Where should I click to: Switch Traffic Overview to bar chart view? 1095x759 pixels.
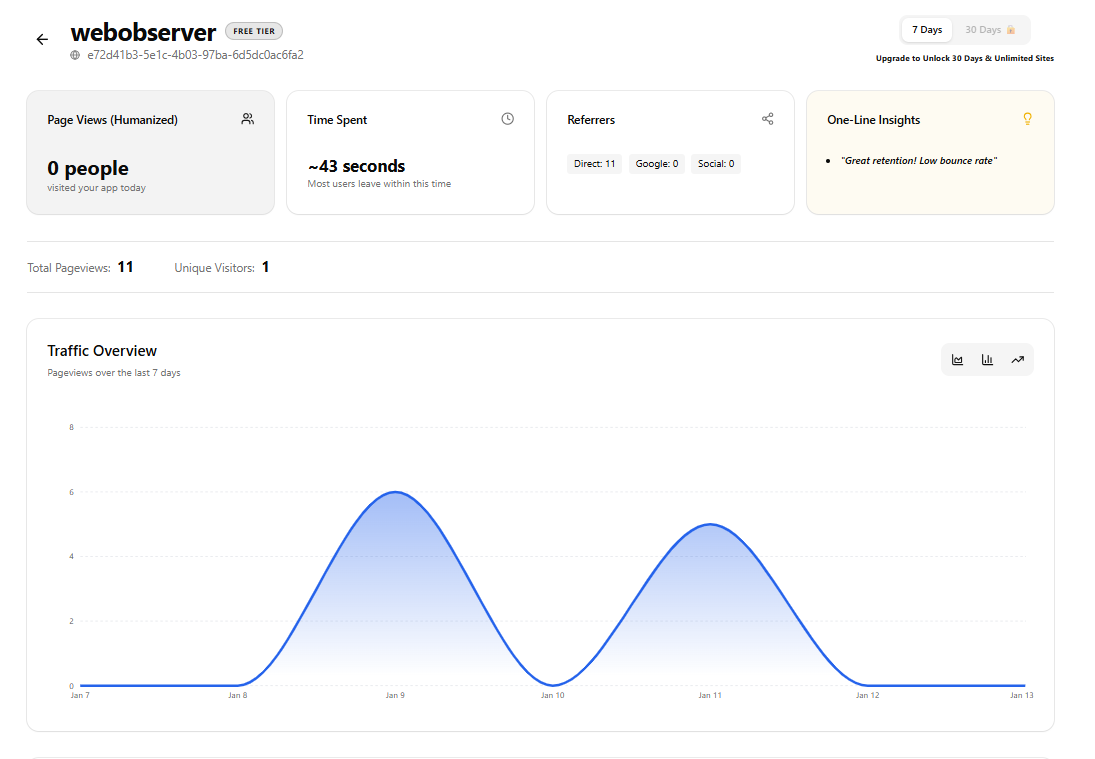(987, 360)
